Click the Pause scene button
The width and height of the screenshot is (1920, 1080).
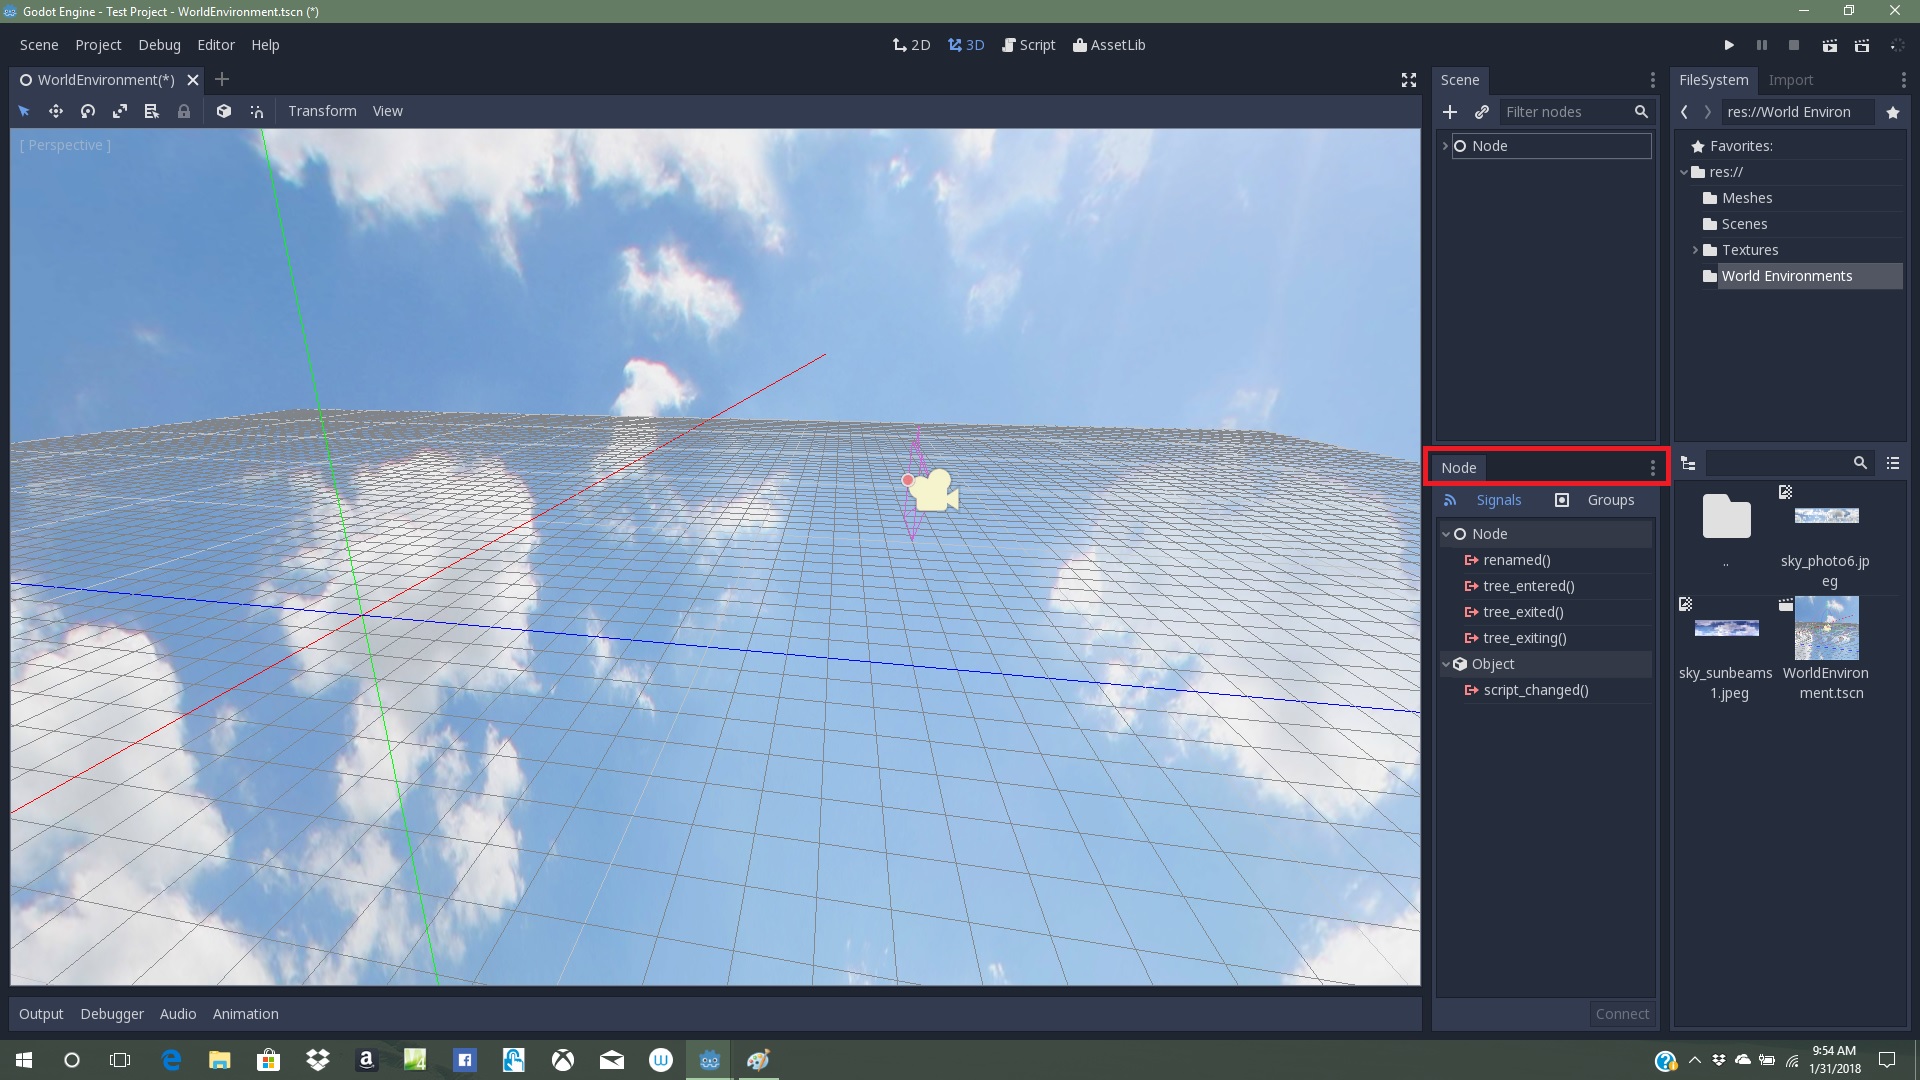[x=1762, y=45]
